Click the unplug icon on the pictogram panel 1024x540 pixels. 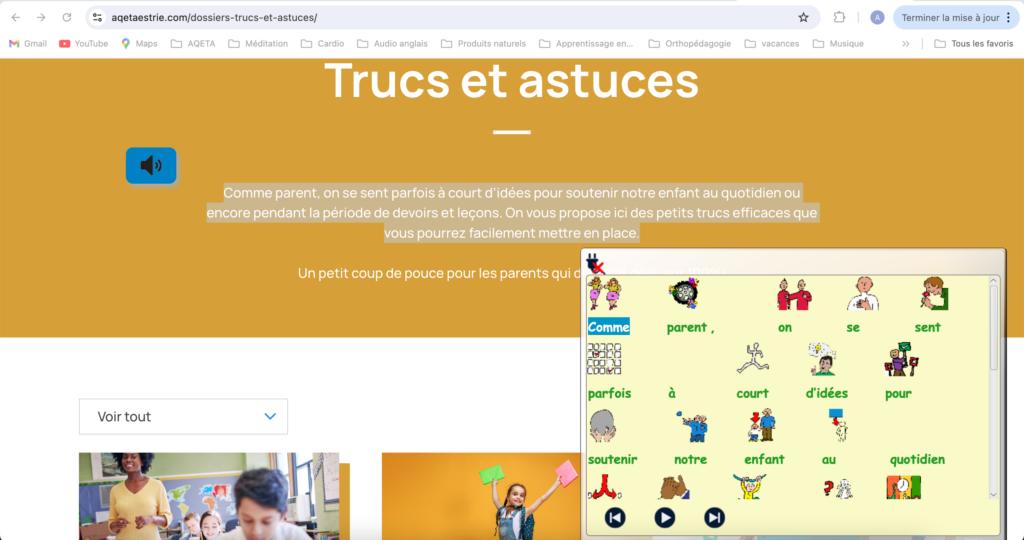click(x=595, y=264)
